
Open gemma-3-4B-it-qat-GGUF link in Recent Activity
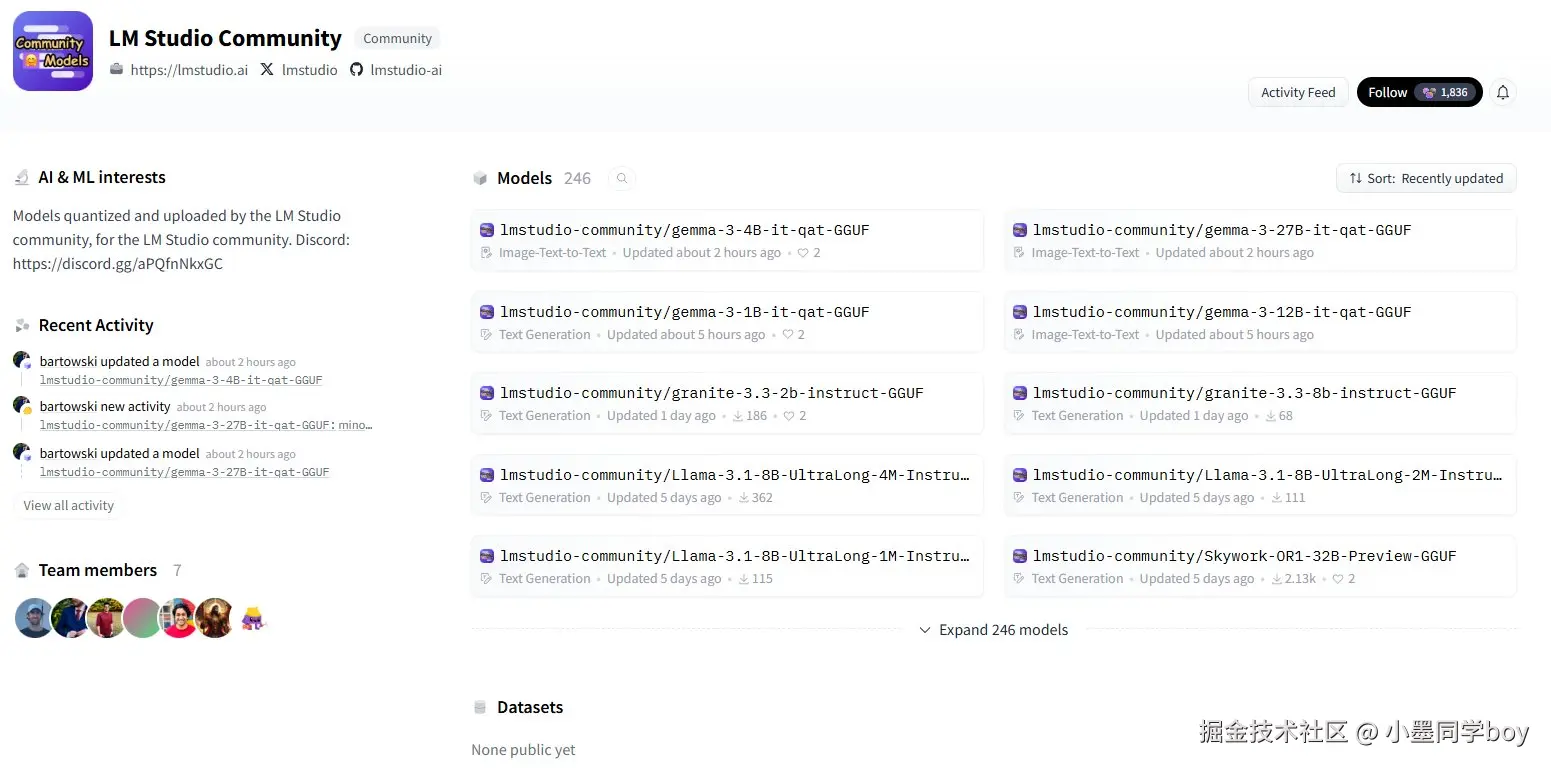[x=181, y=380]
